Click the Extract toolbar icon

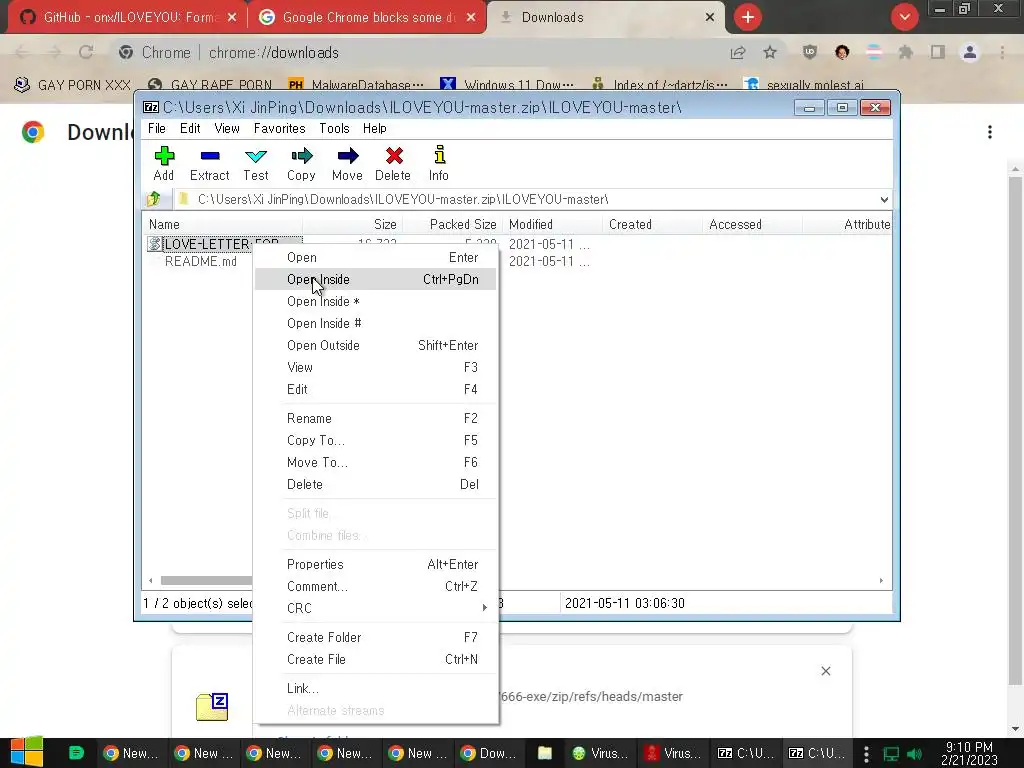(210, 163)
